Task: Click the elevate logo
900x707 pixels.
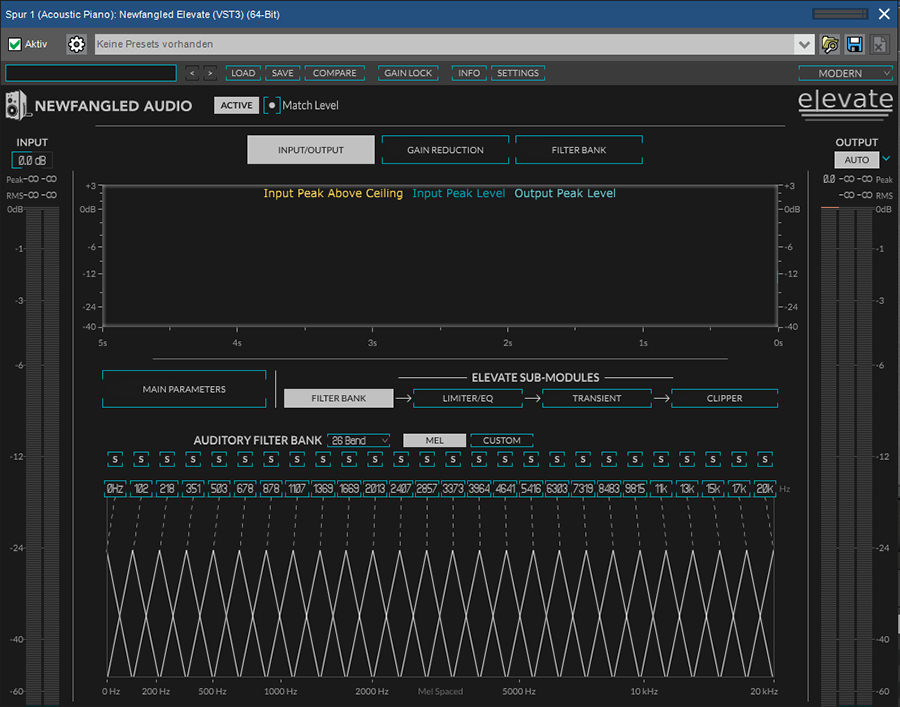Action: (845, 103)
